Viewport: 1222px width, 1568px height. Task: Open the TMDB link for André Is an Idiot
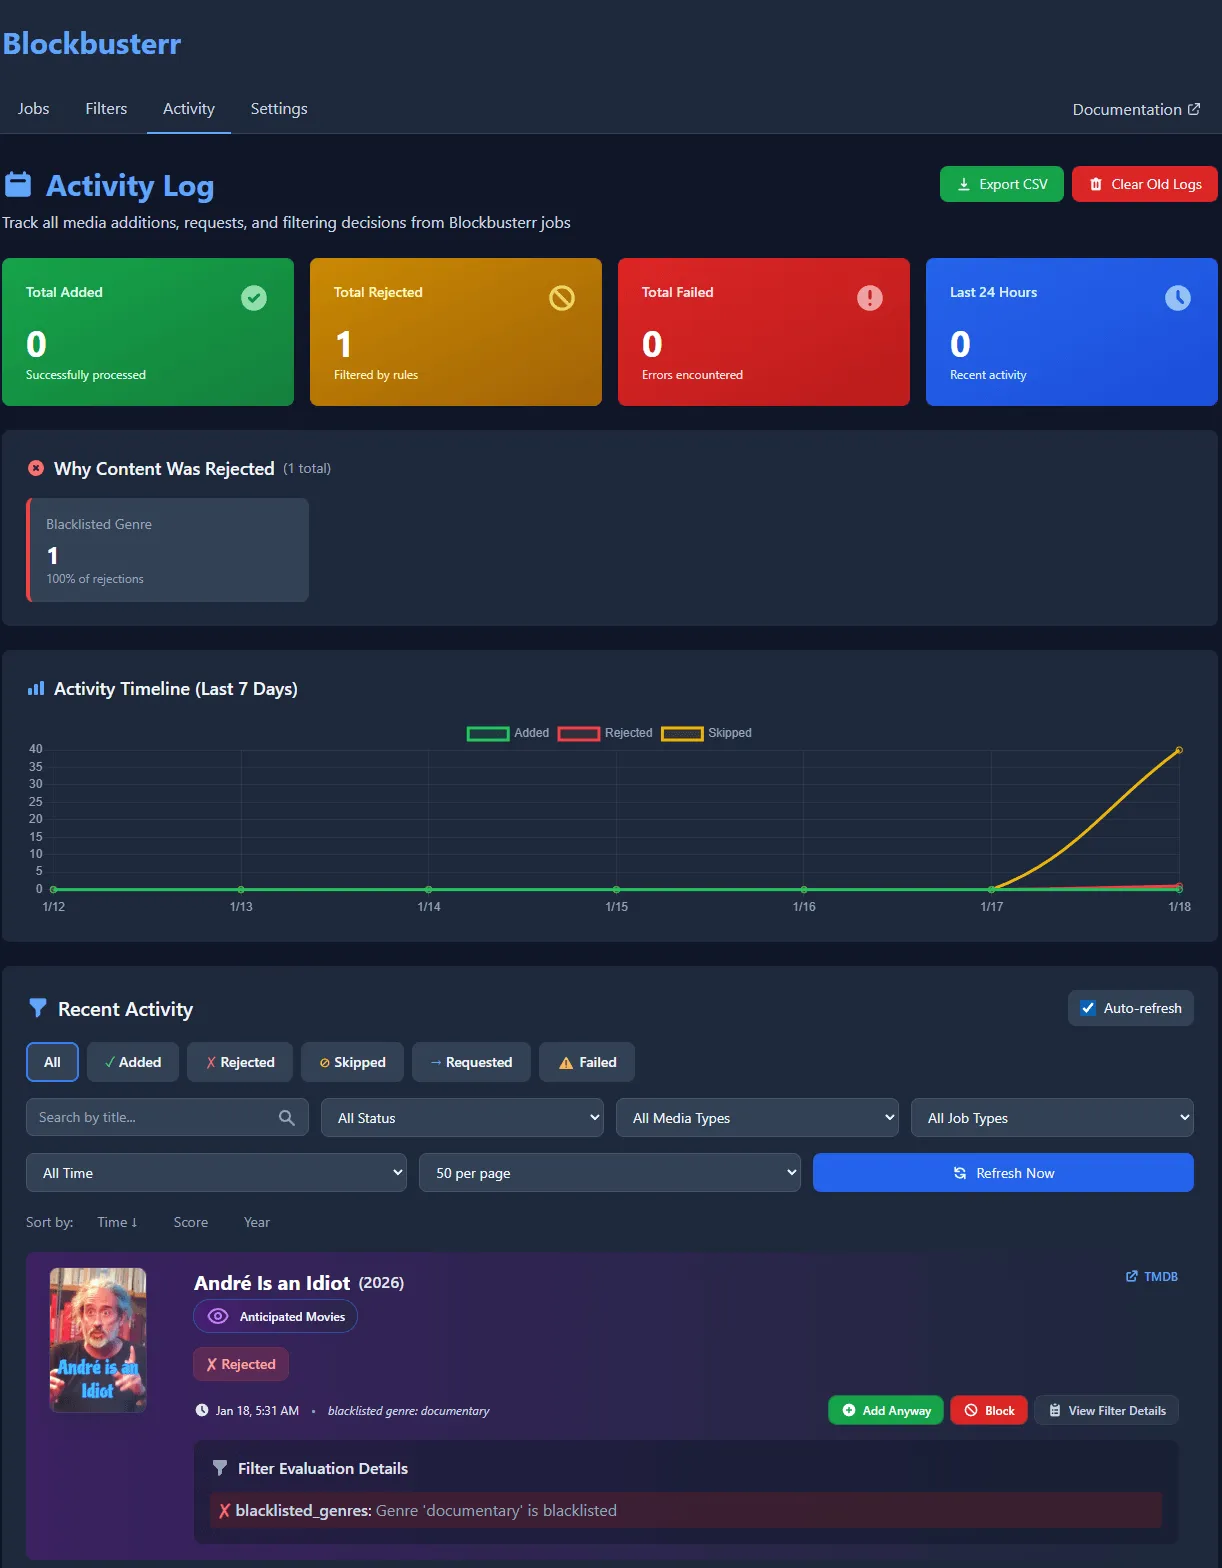click(1152, 1276)
